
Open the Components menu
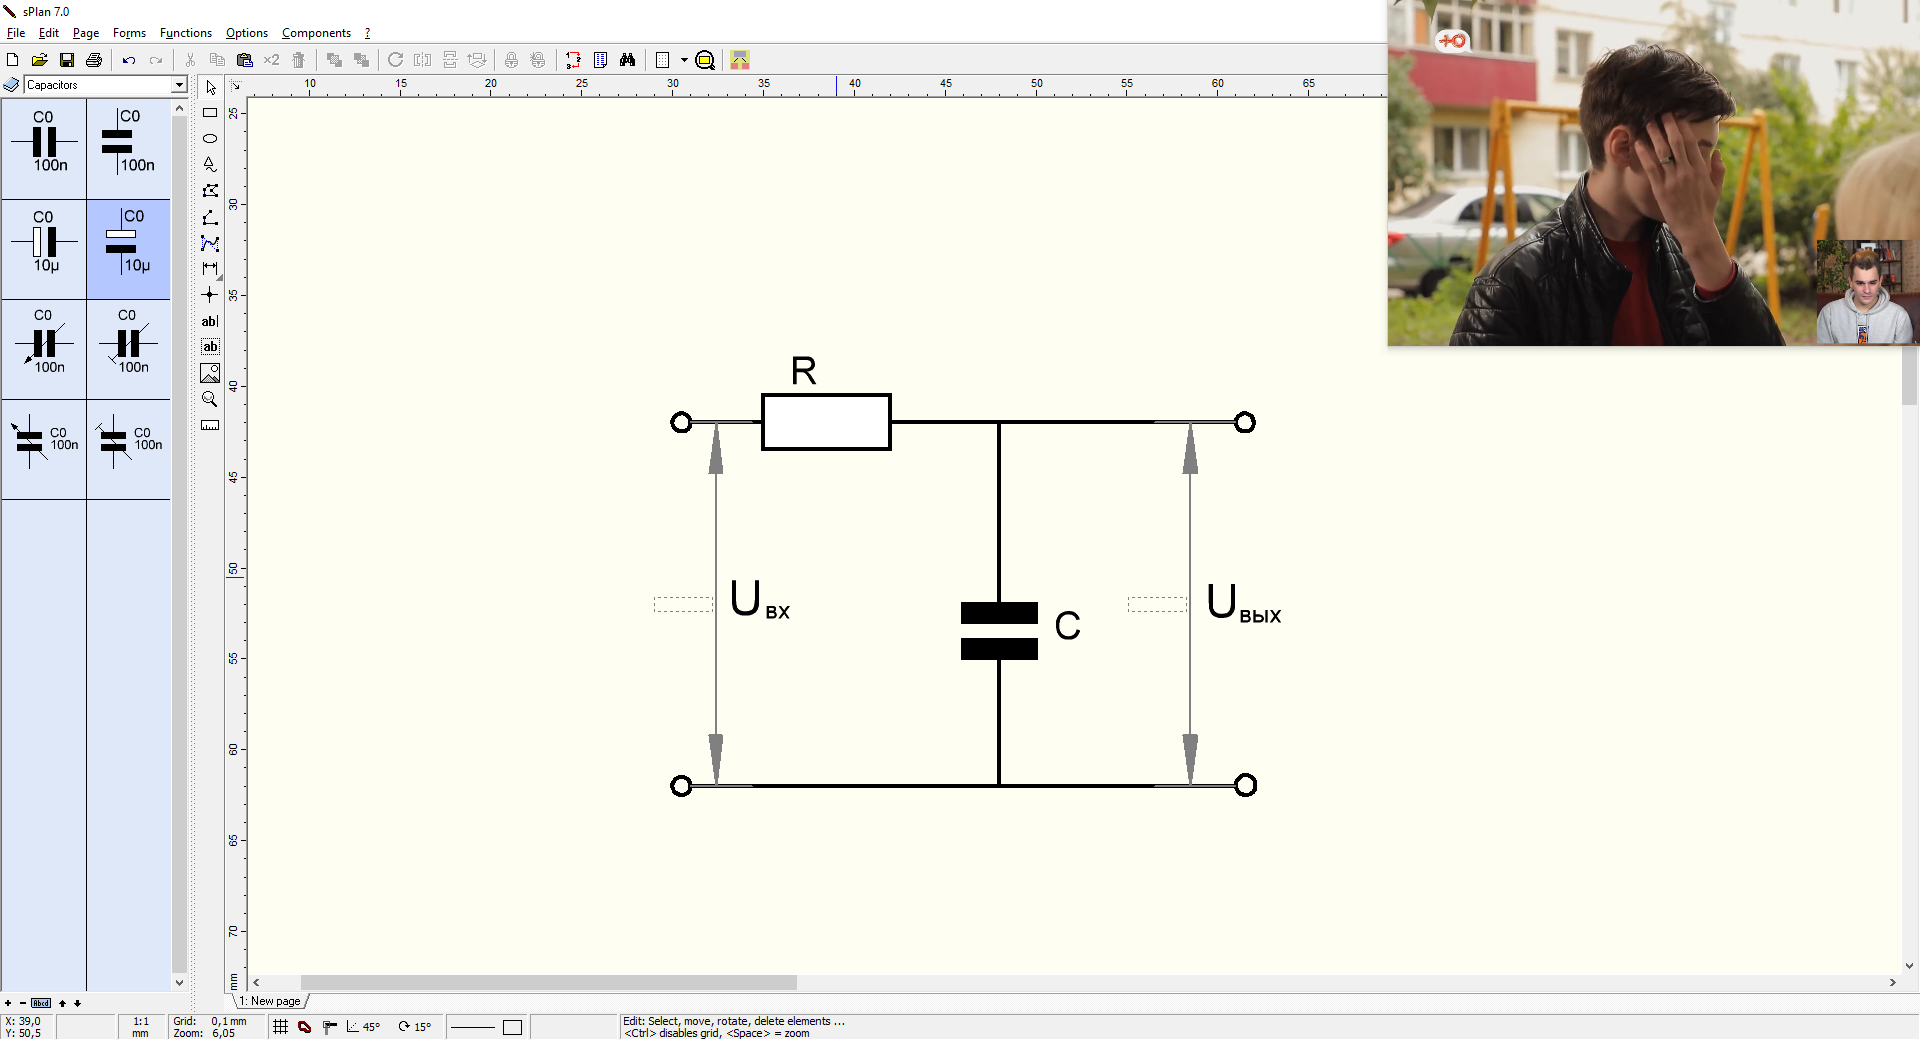point(316,33)
